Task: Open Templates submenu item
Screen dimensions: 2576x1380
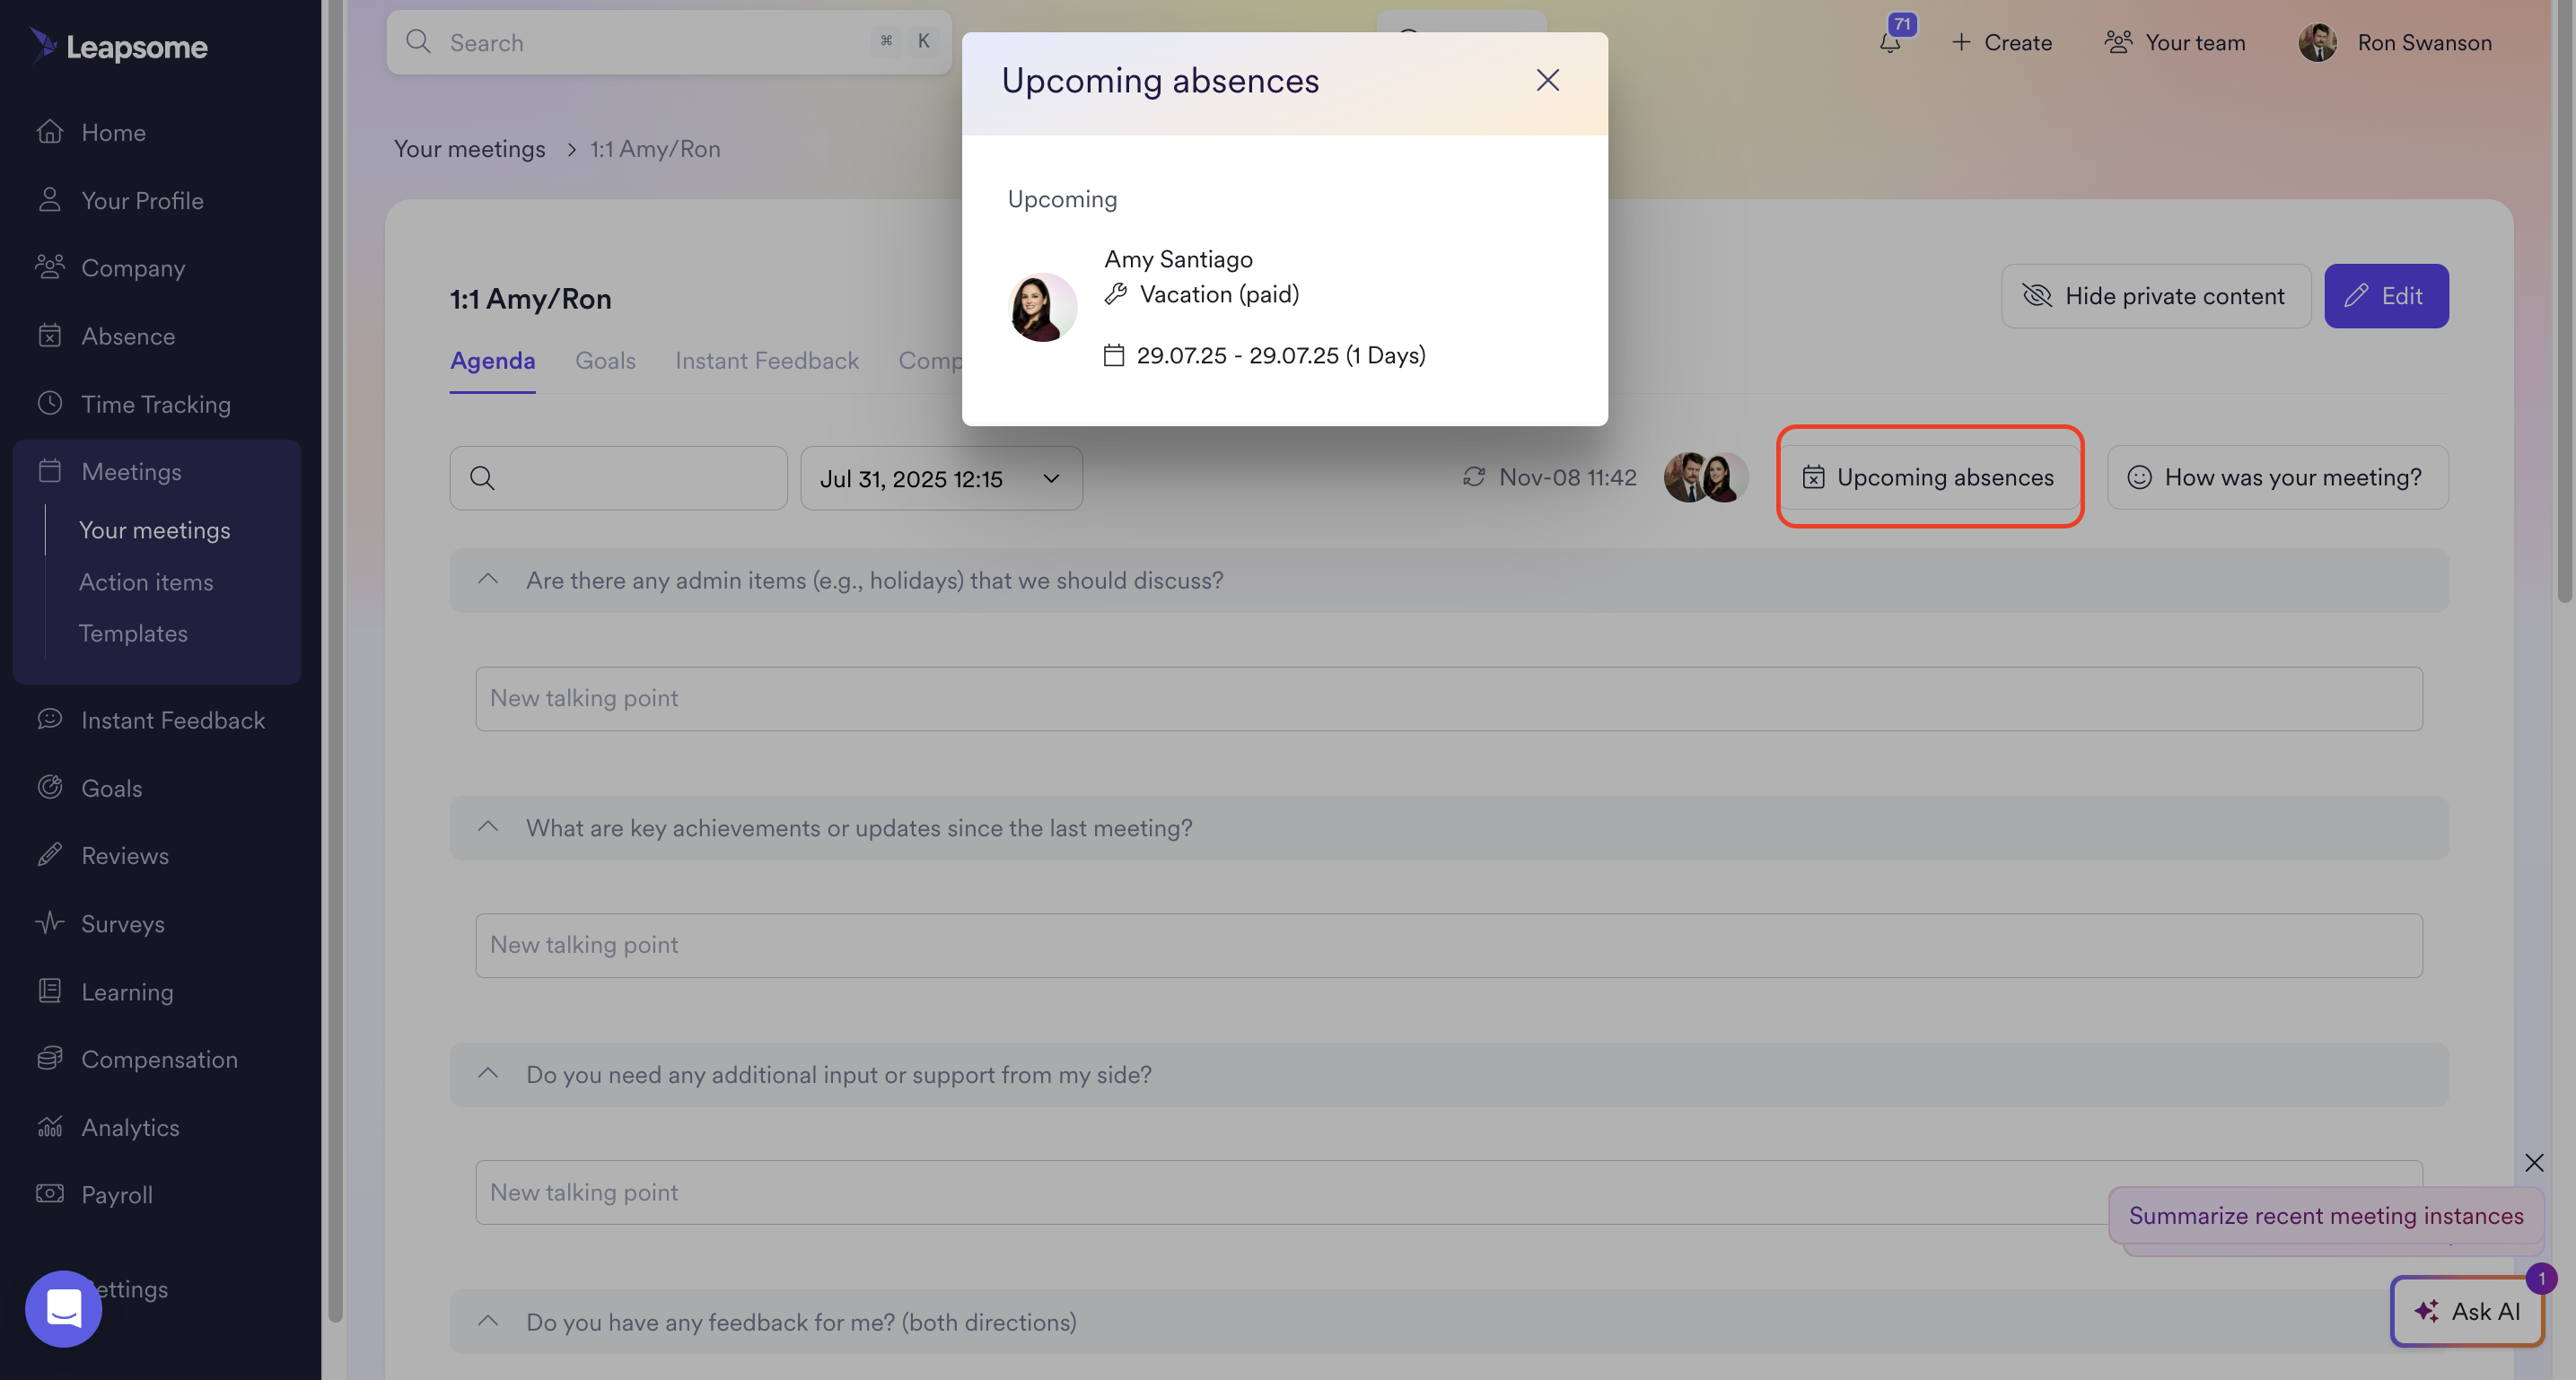Action: click(133, 633)
